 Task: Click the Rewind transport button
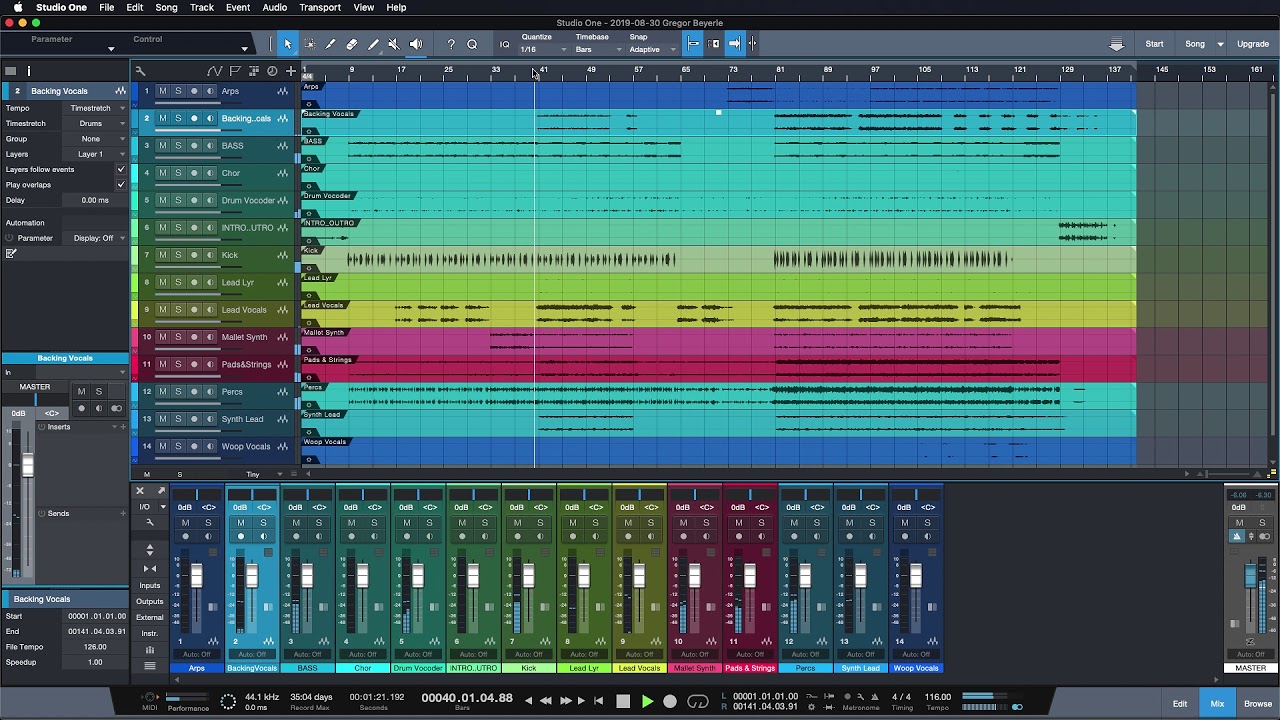coord(545,701)
